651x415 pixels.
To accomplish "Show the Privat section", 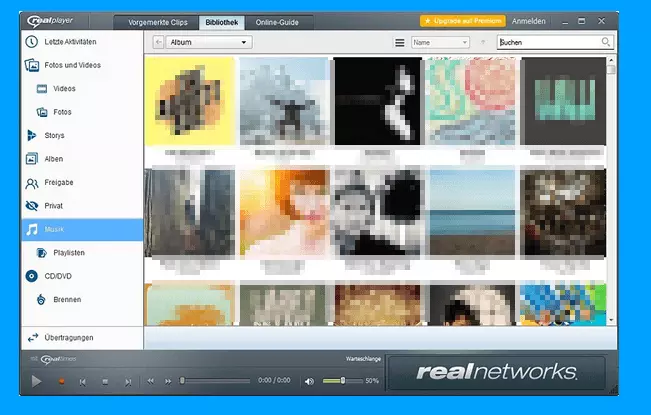I will tap(82, 206).
